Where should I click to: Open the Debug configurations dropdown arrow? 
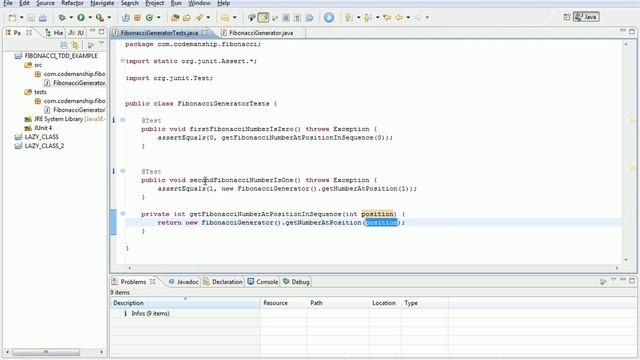(x=71, y=18)
